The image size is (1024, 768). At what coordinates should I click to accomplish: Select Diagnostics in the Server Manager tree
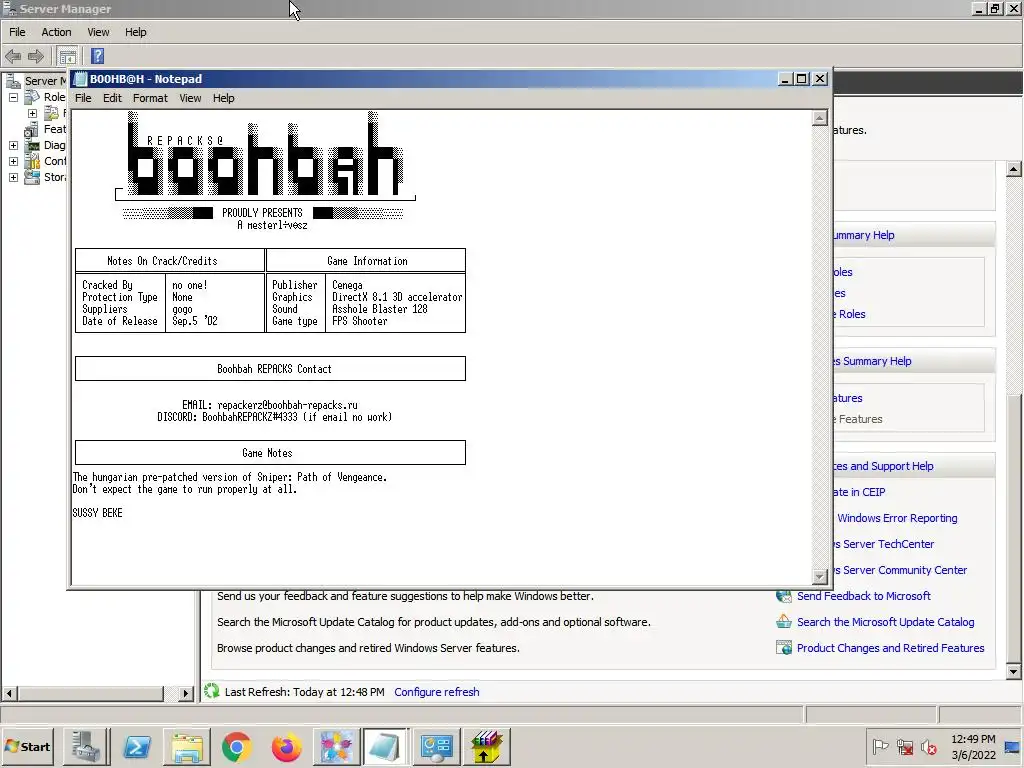point(54,145)
